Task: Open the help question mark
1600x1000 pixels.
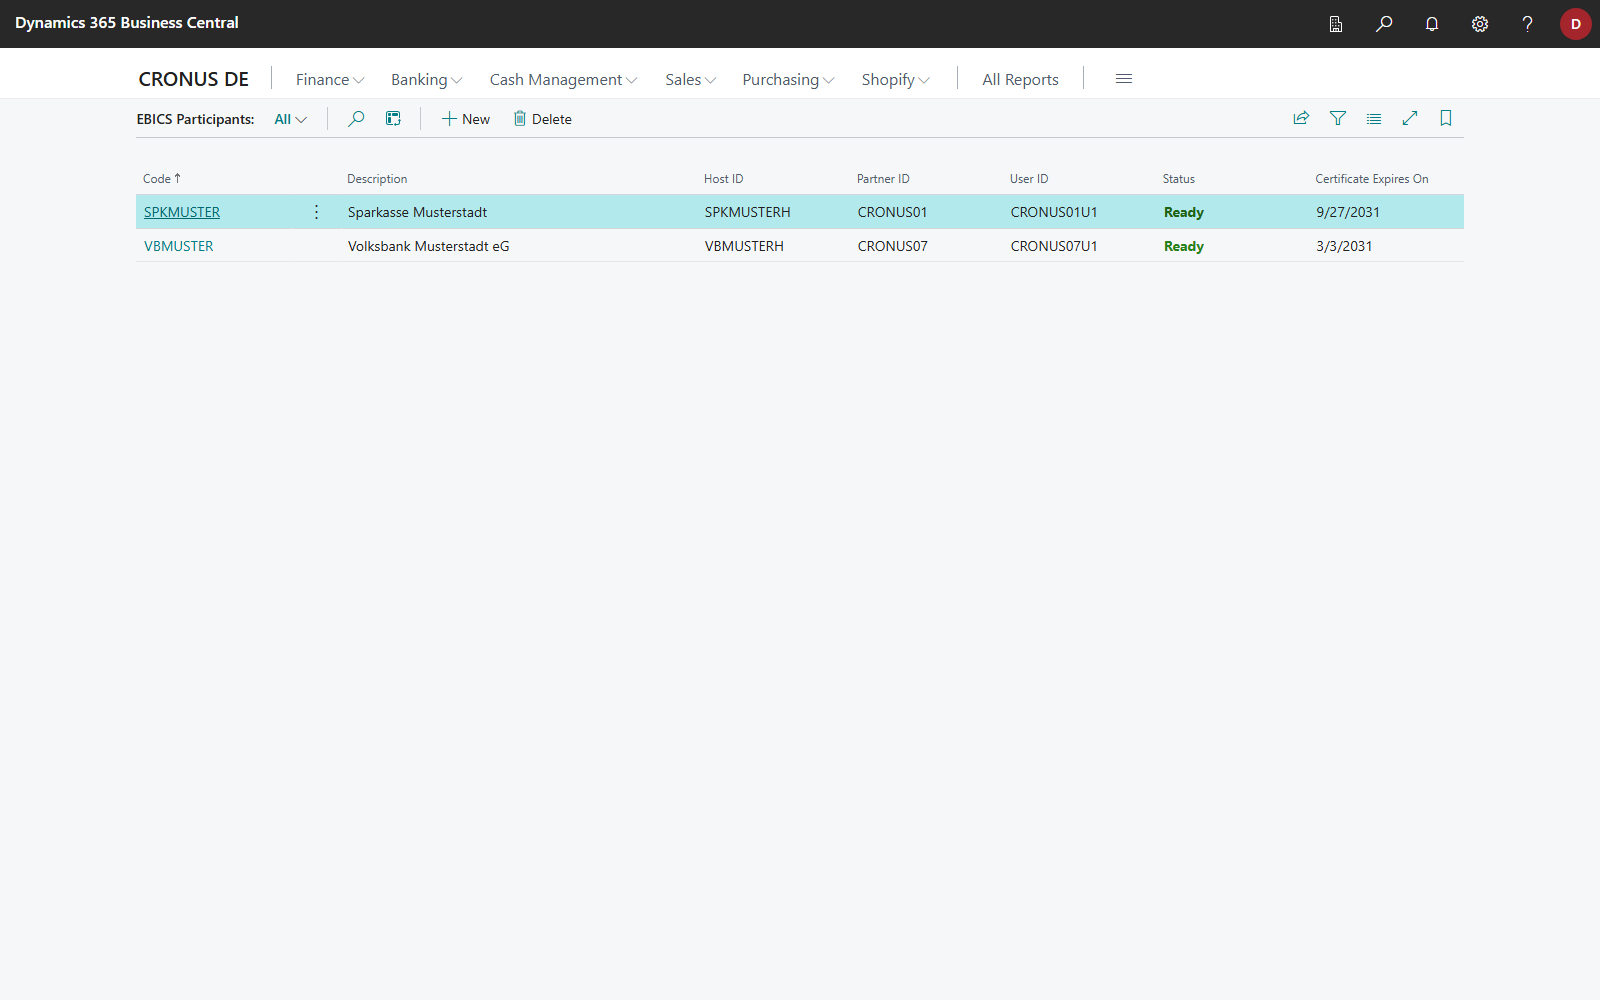Action: (x=1527, y=24)
